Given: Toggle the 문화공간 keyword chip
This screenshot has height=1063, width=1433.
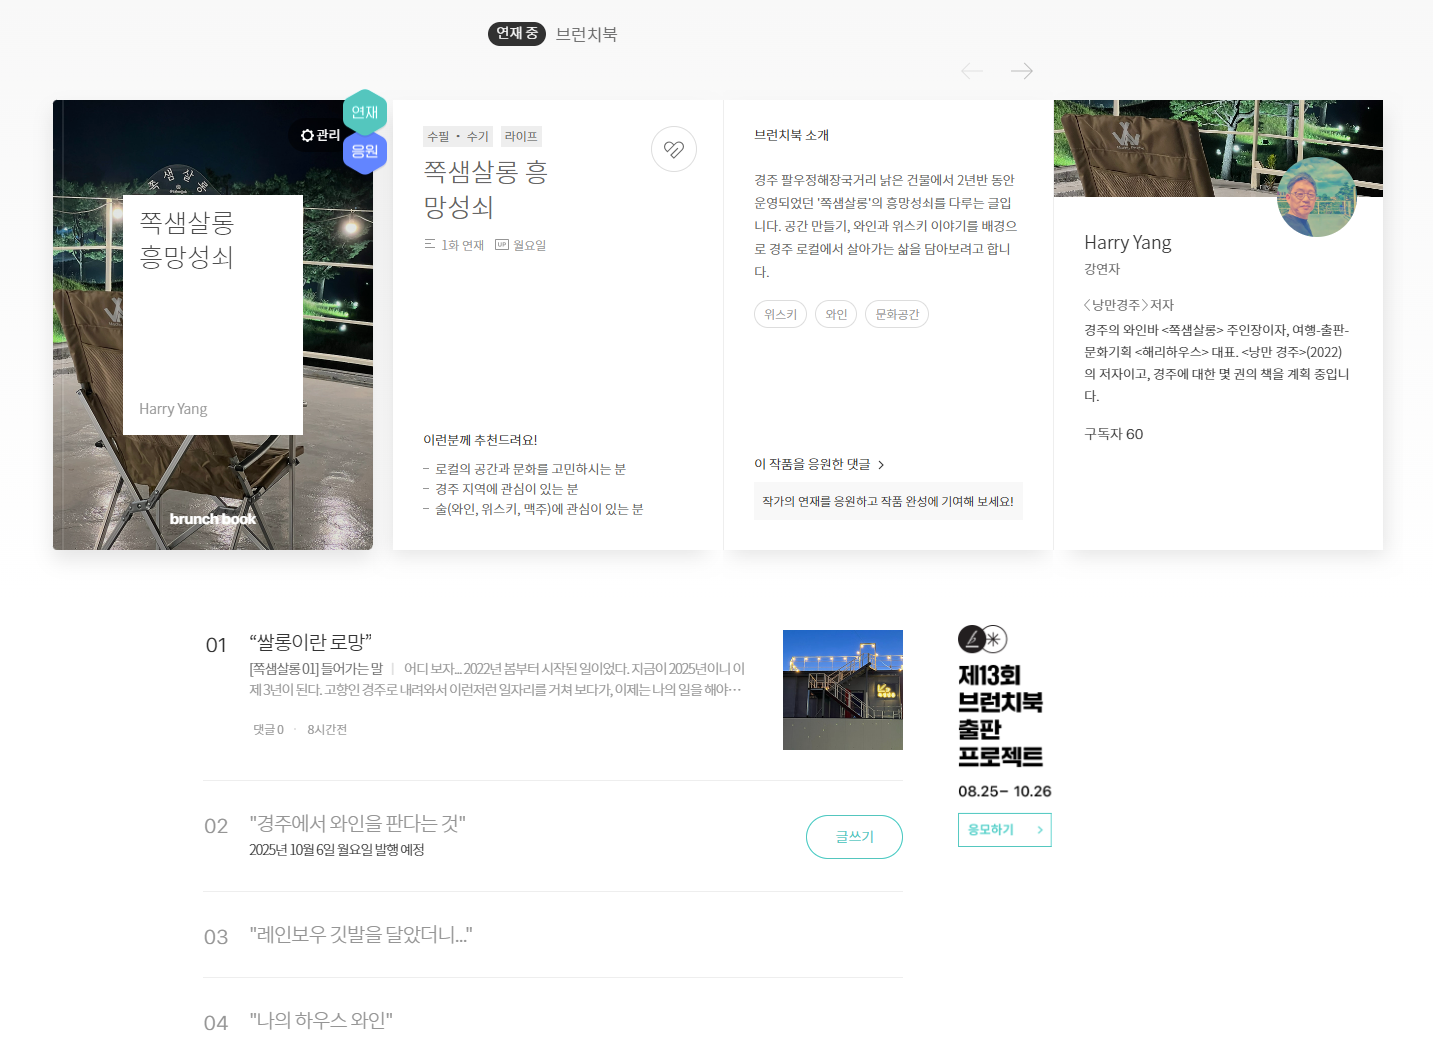Looking at the screenshot, I should coord(897,313).
